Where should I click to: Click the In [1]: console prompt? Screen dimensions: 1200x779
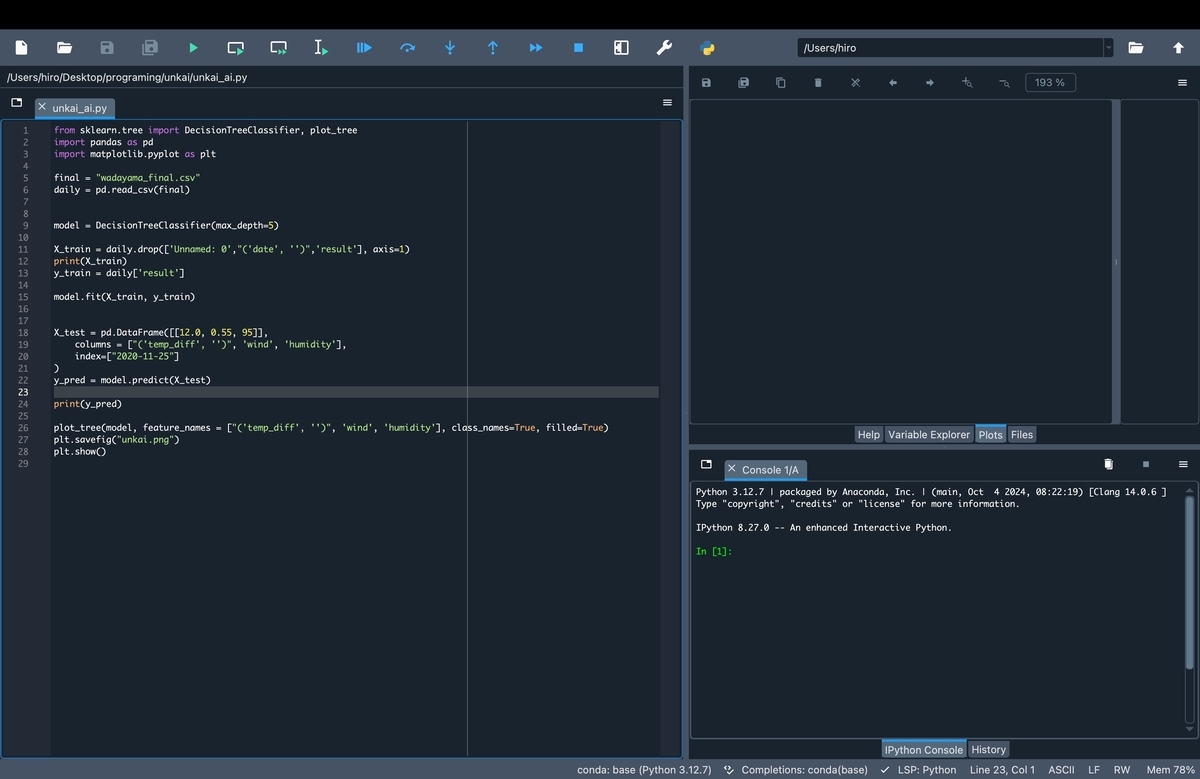tap(714, 552)
